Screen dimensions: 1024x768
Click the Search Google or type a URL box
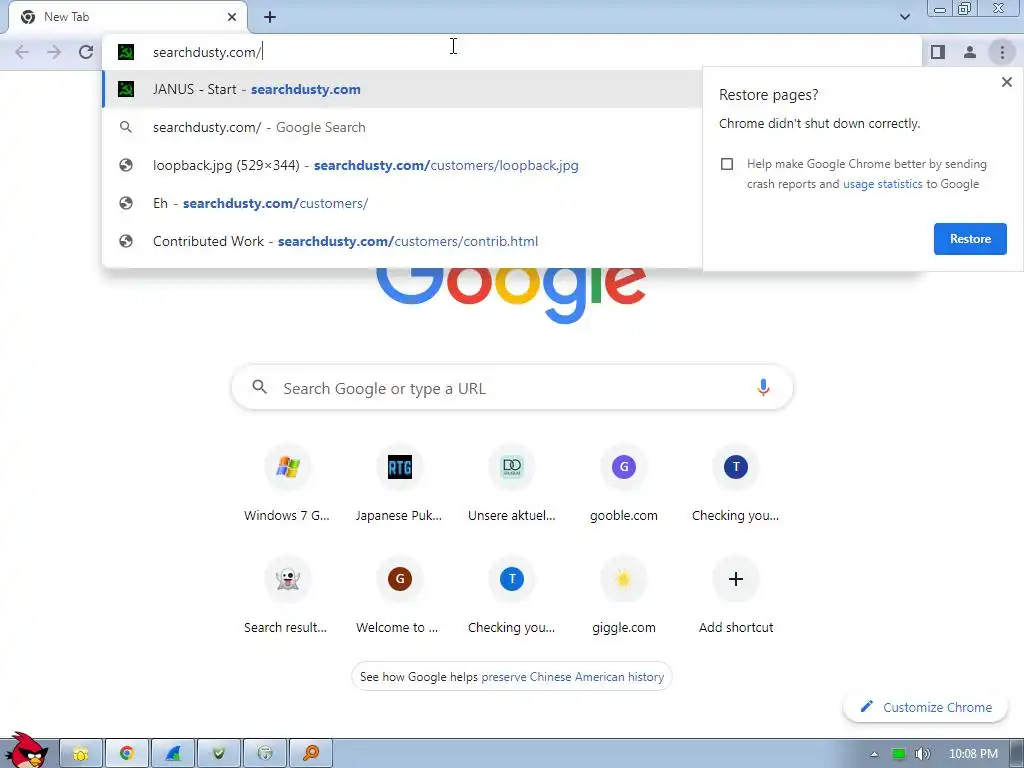click(x=512, y=388)
